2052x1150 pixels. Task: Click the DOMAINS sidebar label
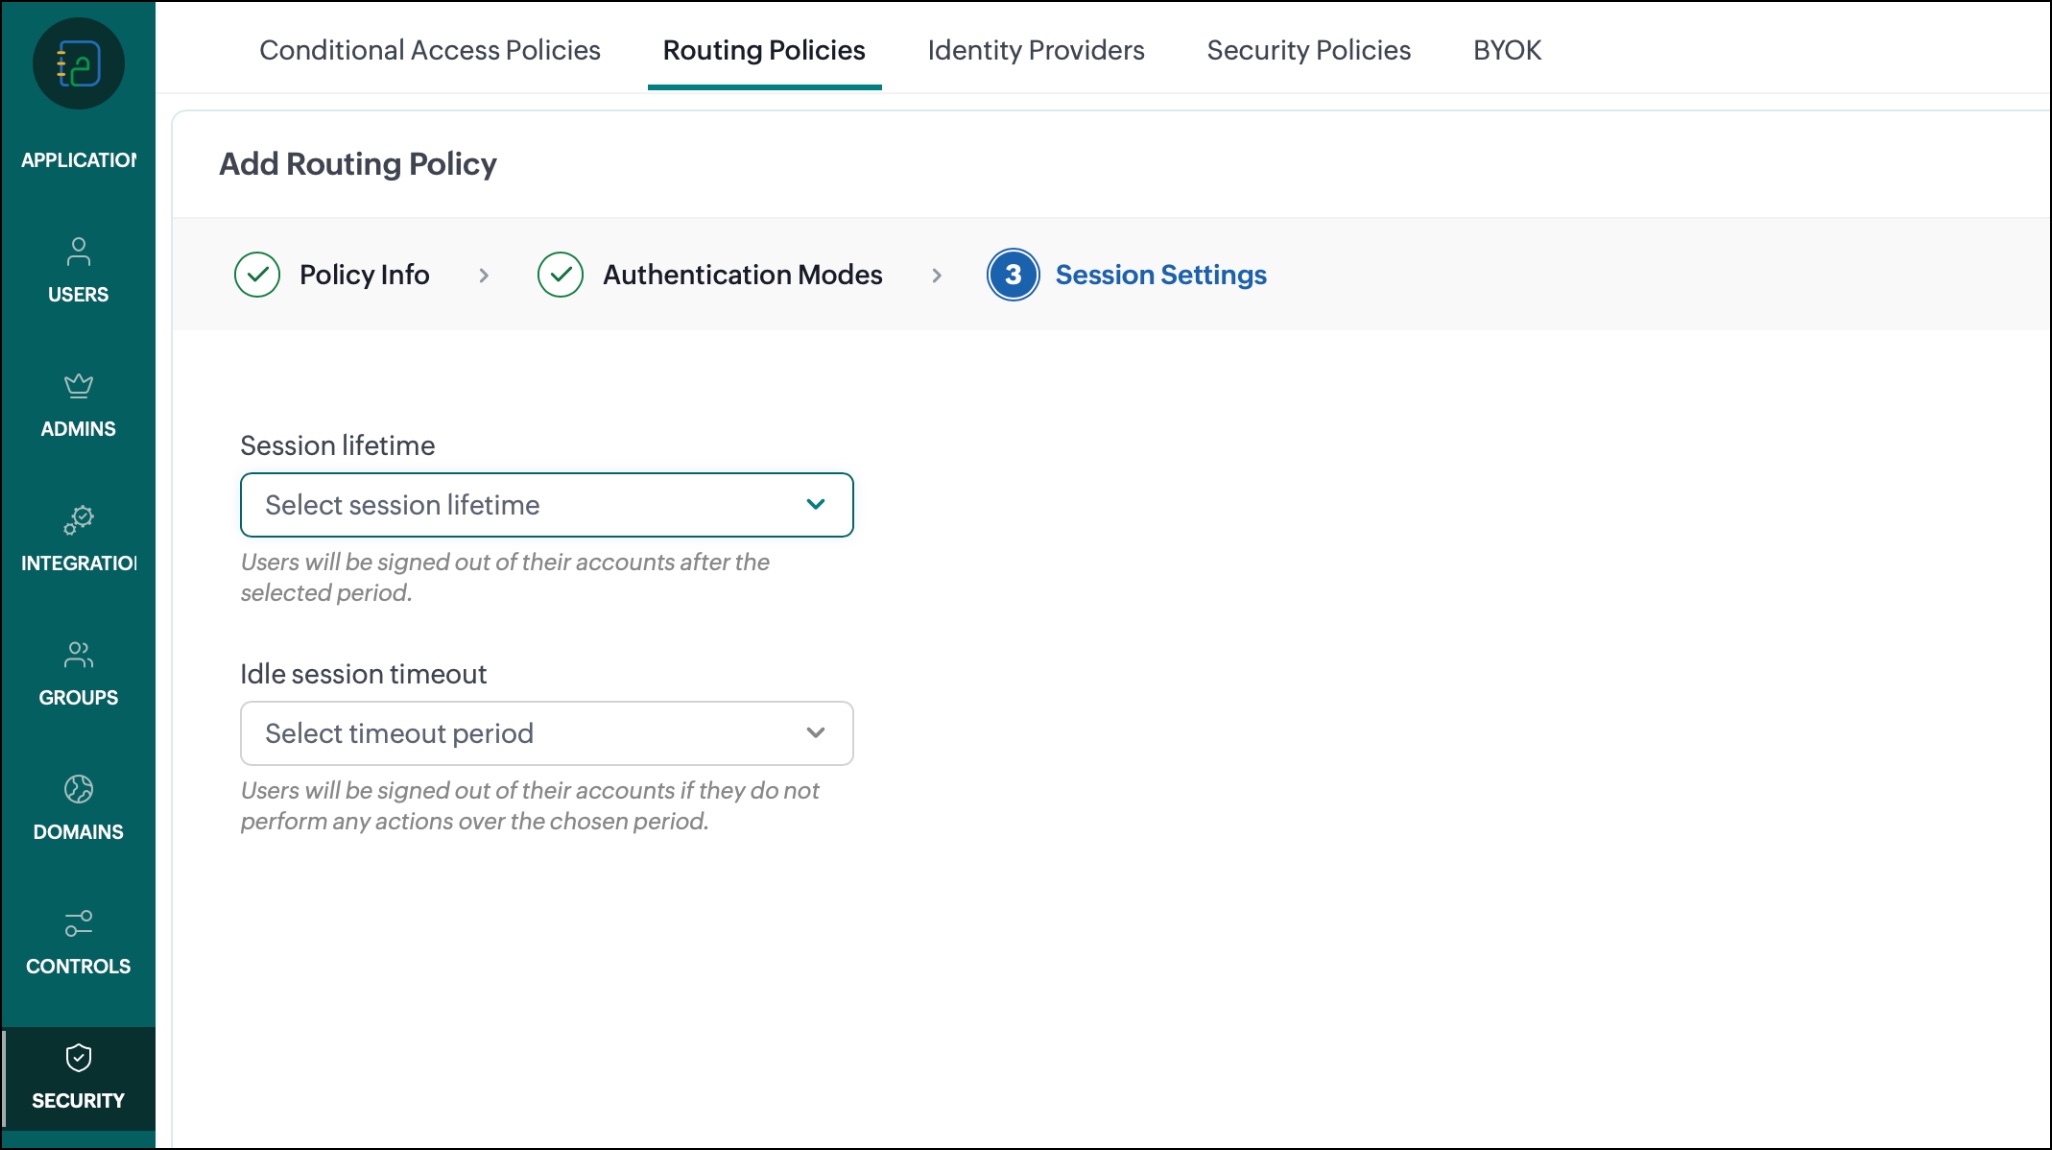click(78, 832)
